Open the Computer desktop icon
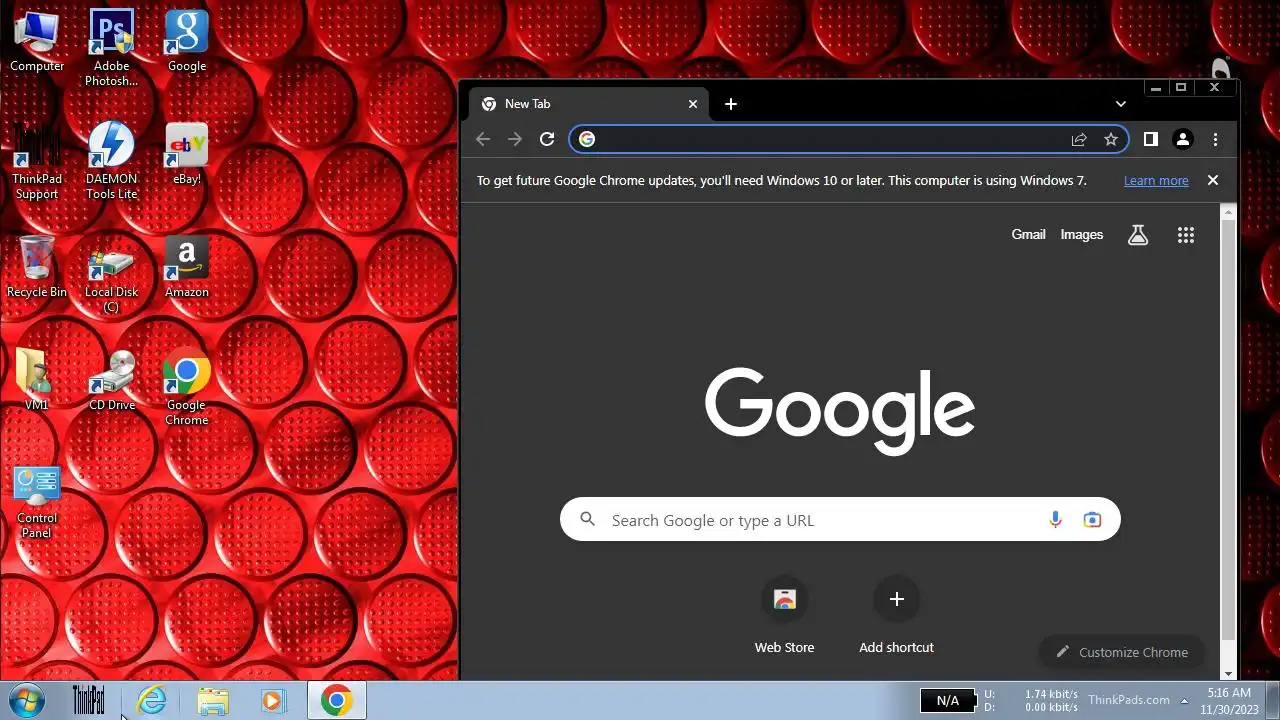The height and width of the screenshot is (720, 1280). 37,42
